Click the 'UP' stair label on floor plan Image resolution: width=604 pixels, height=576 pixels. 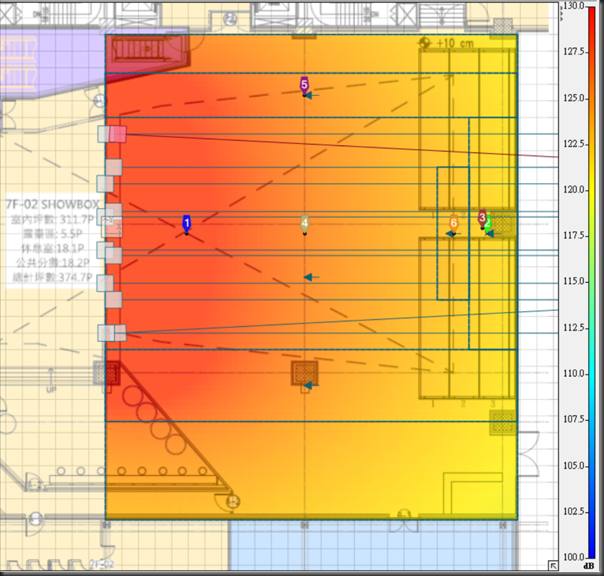tap(51, 390)
